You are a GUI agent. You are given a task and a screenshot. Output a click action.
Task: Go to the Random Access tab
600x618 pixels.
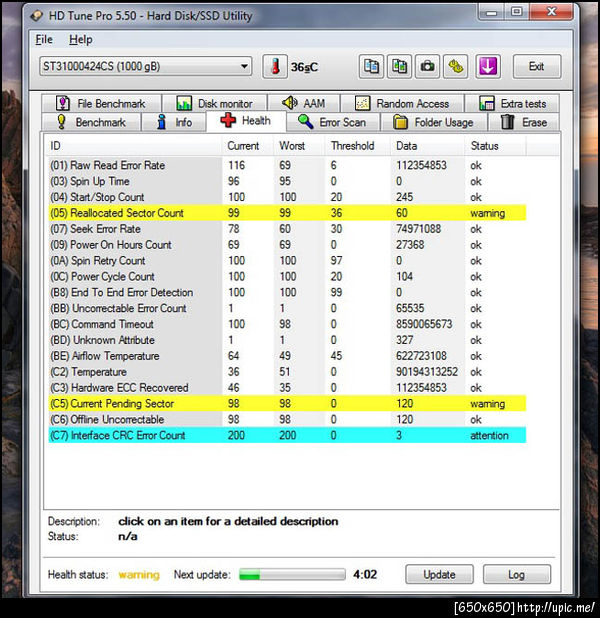402,103
